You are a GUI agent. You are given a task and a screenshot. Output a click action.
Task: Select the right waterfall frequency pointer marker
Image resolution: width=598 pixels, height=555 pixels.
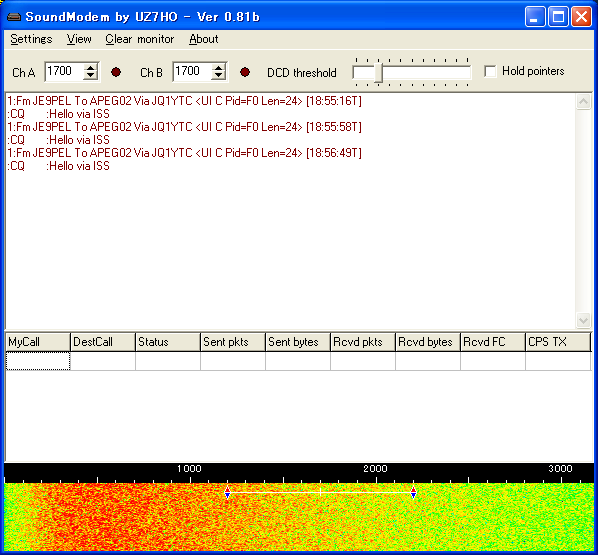[x=413, y=492]
